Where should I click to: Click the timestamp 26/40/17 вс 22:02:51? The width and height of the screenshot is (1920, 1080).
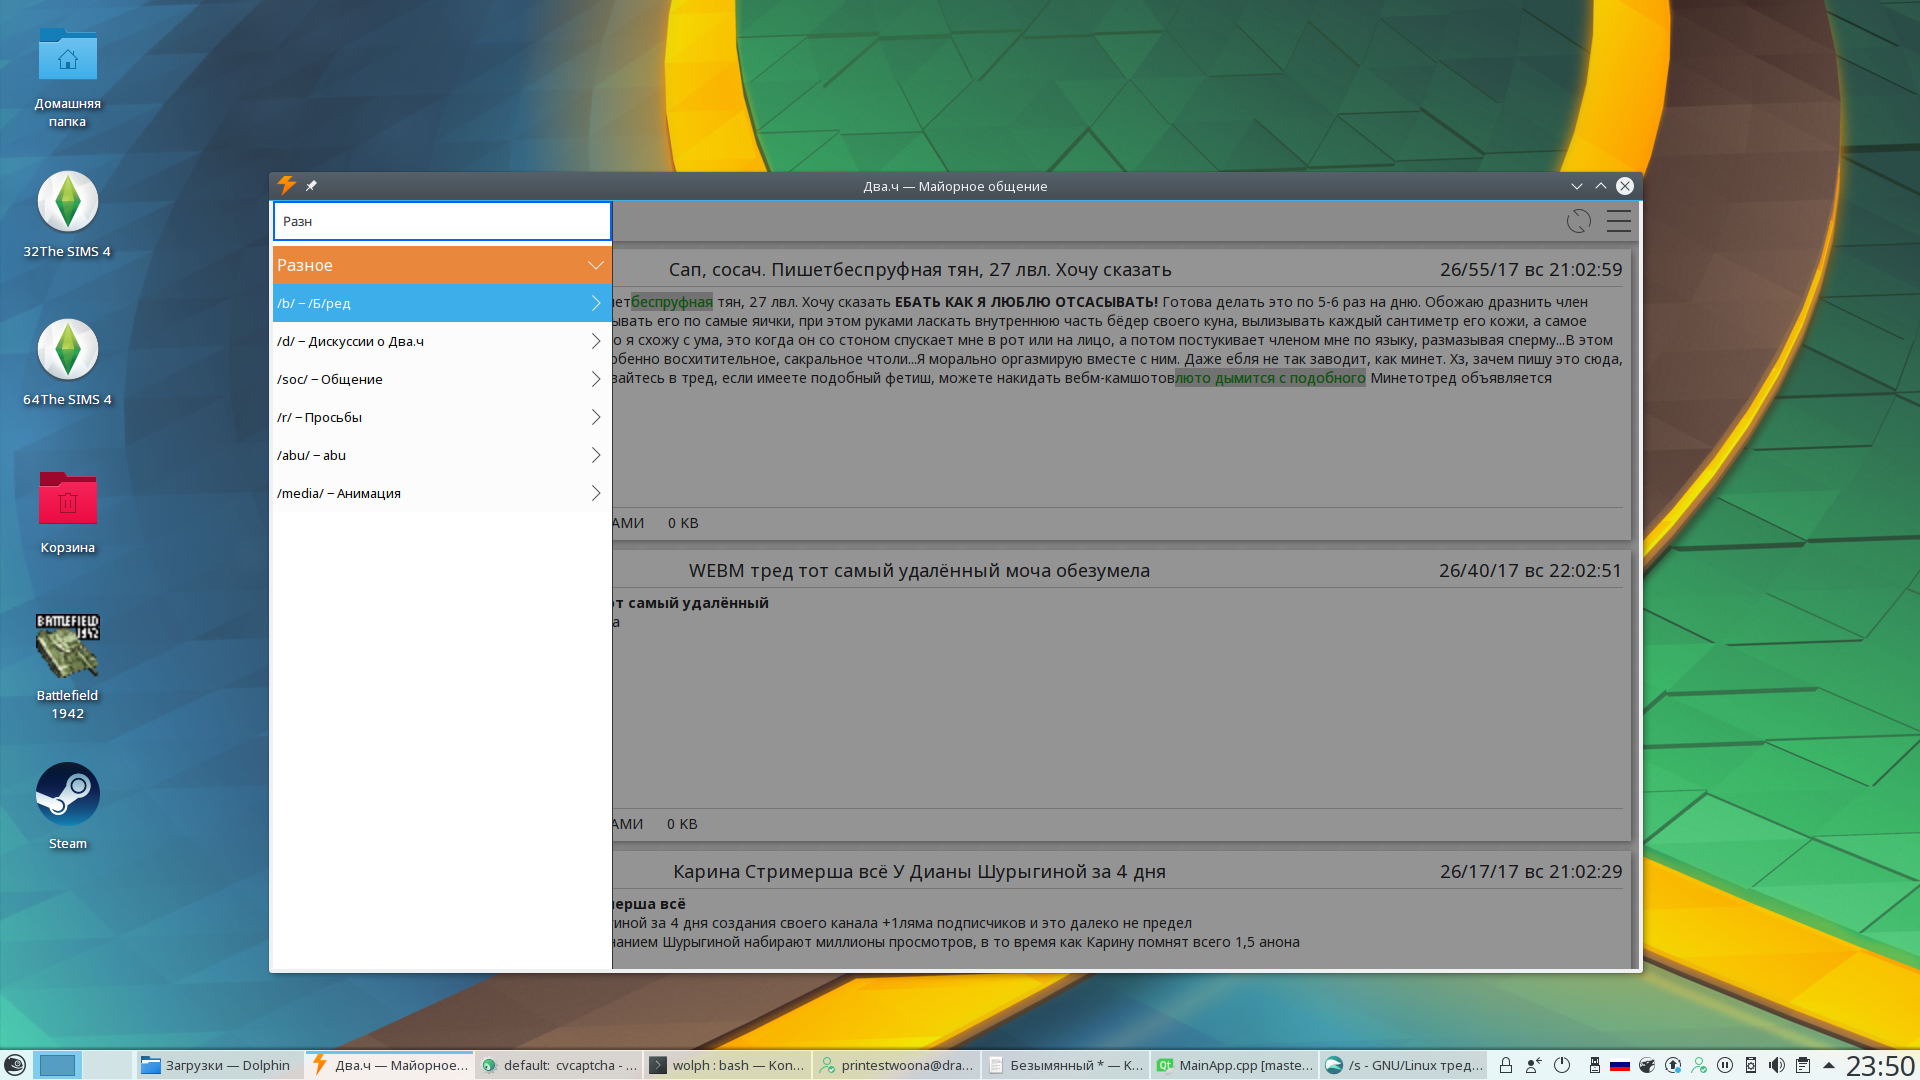click(x=1530, y=571)
